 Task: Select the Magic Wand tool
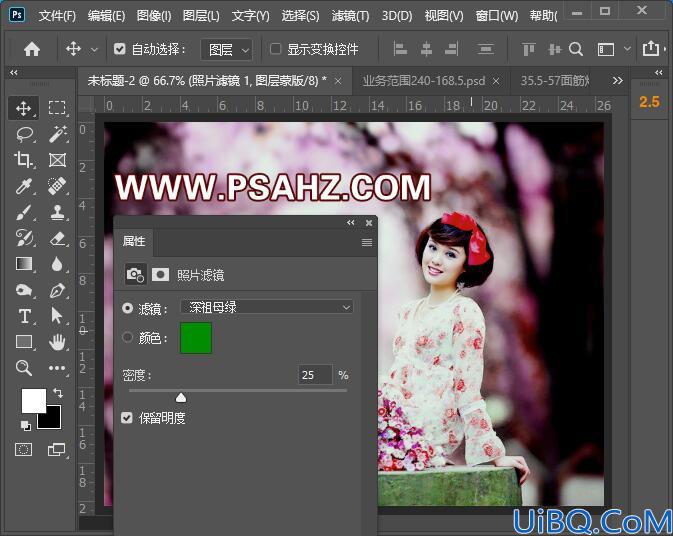click(x=57, y=134)
